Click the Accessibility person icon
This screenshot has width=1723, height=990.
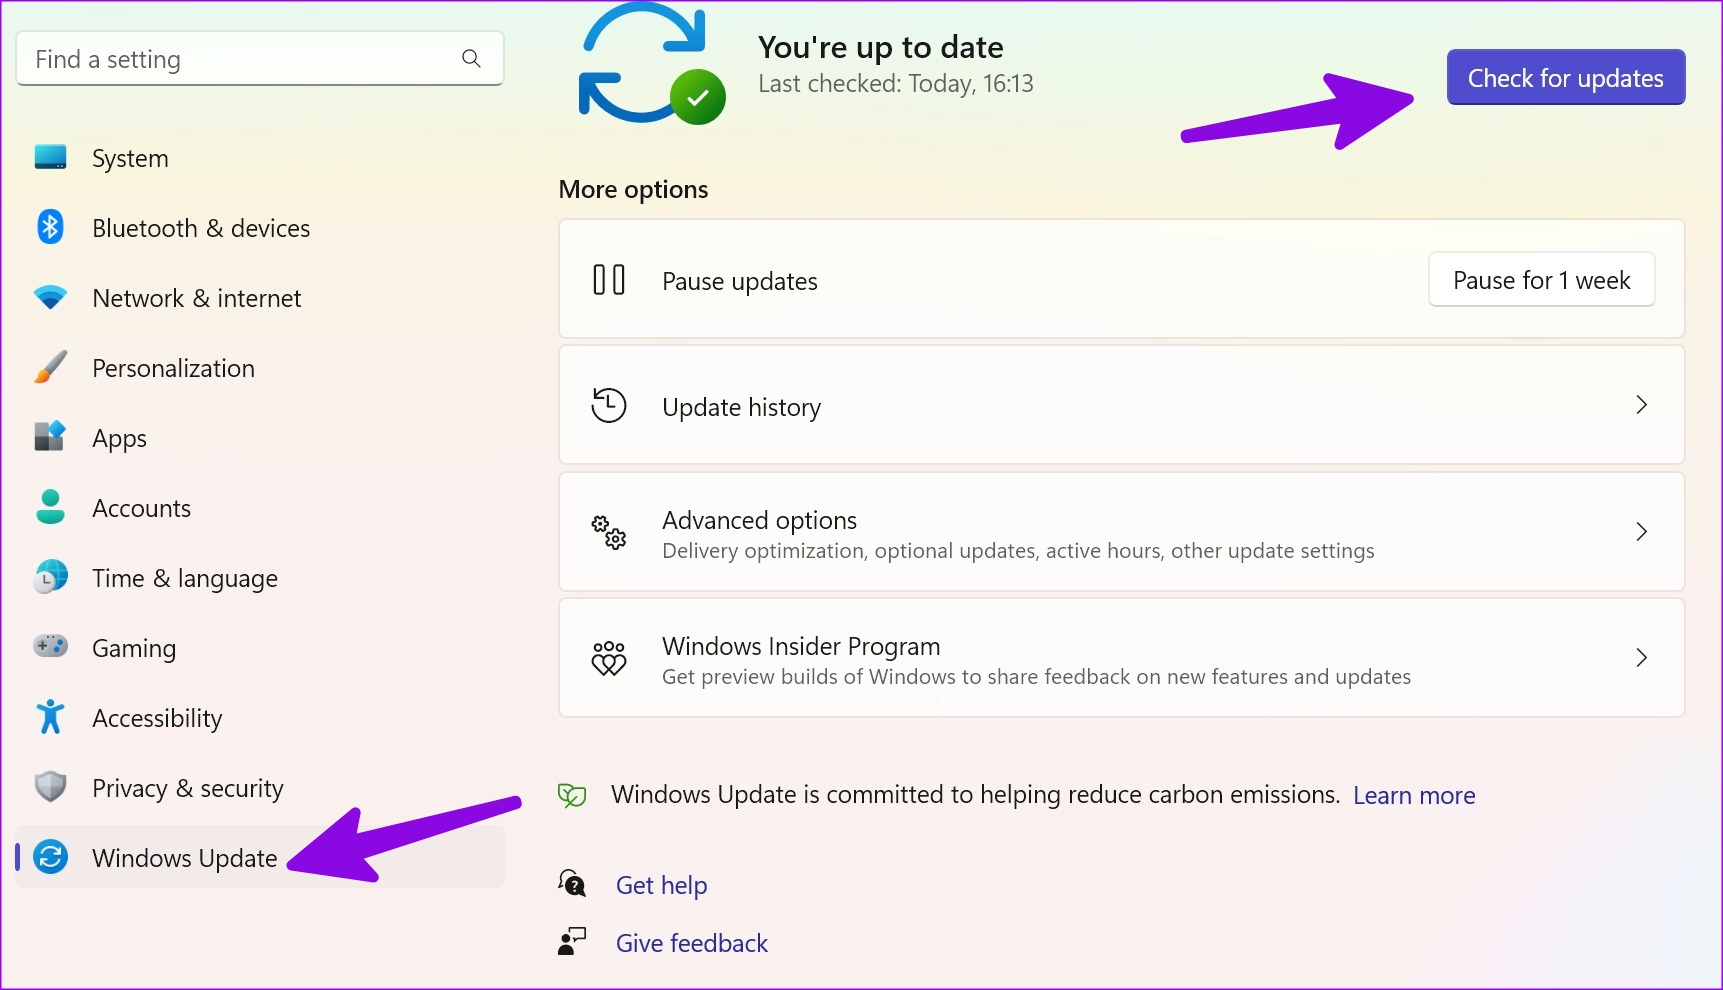click(50, 717)
